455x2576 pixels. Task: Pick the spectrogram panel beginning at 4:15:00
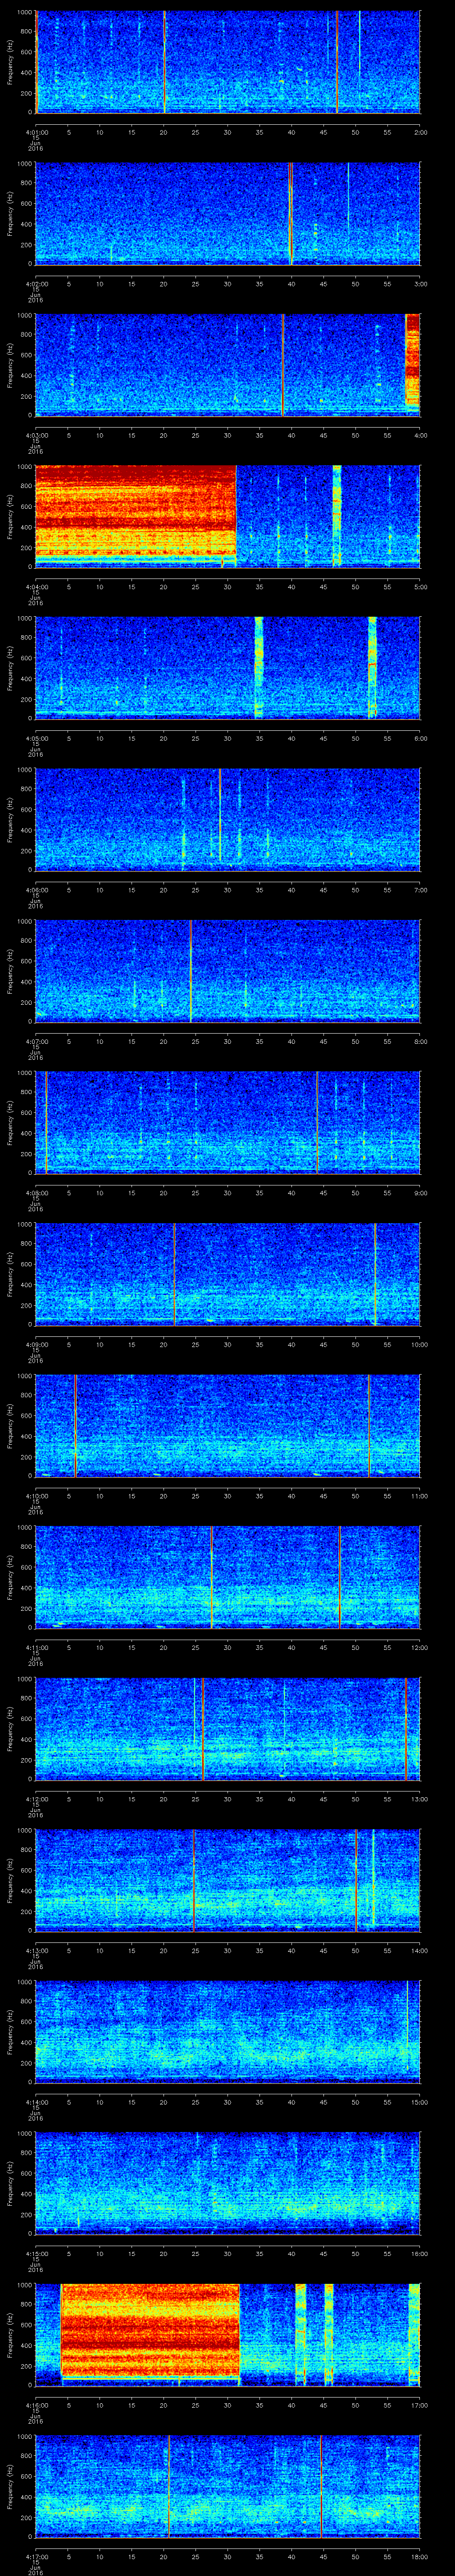pyautogui.click(x=228, y=2183)
